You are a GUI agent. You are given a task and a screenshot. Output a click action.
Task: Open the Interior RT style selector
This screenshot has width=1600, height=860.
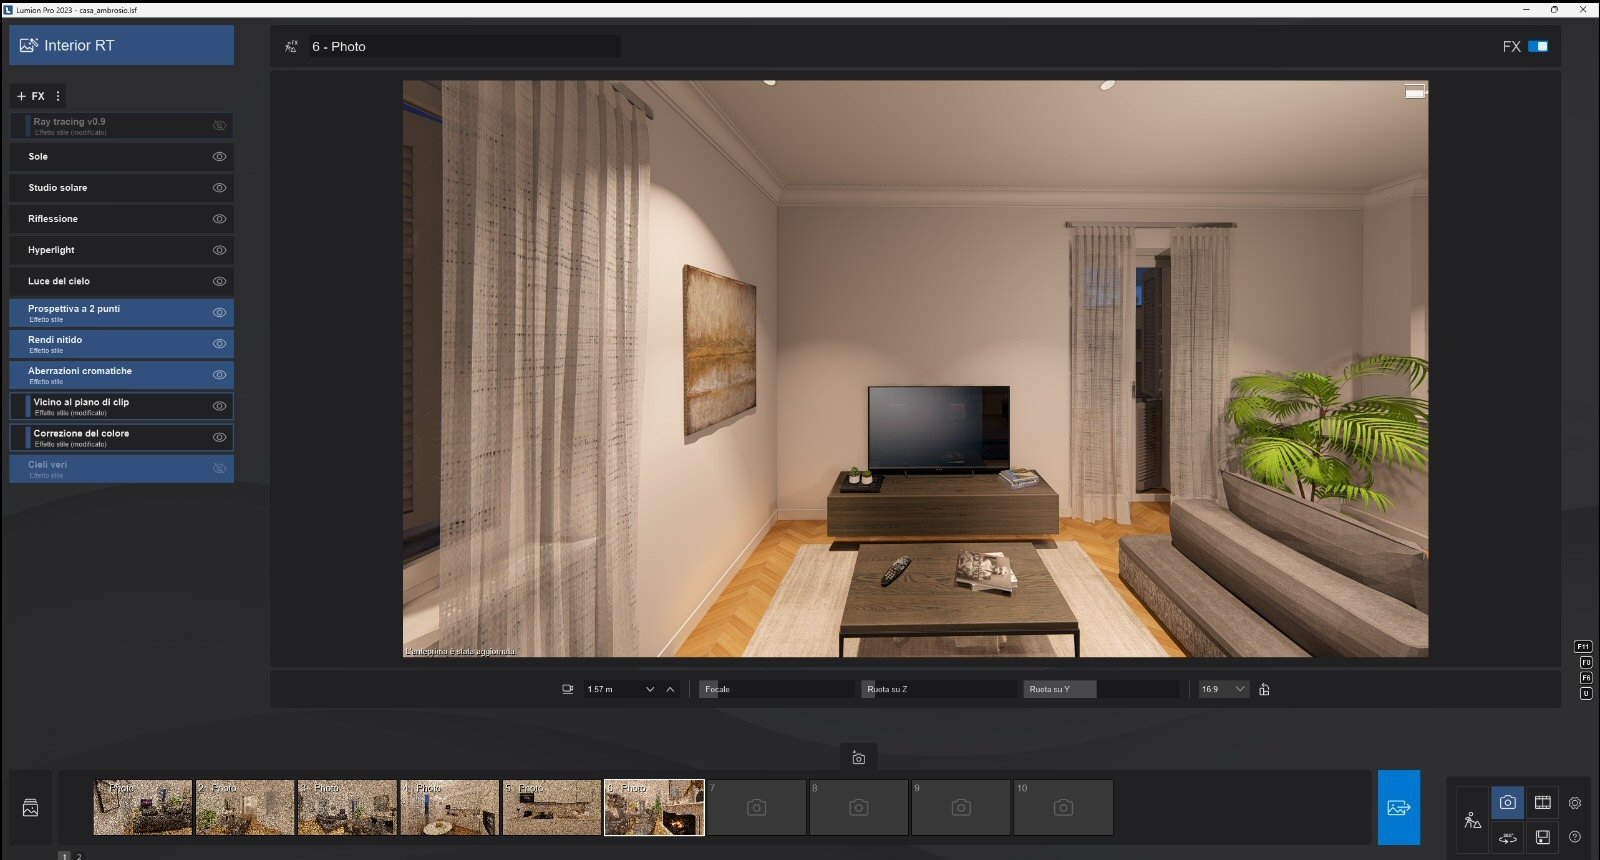[121, 45]
